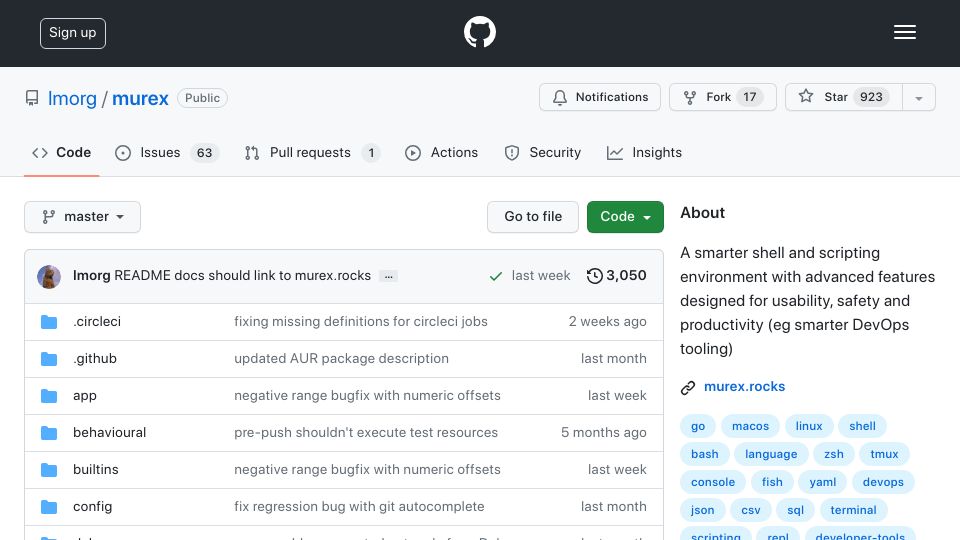Click lmorg's avatar in latest commit
The height and width of the screenshot is (540, 960).
pyautogui.click(x=49, y=277)
